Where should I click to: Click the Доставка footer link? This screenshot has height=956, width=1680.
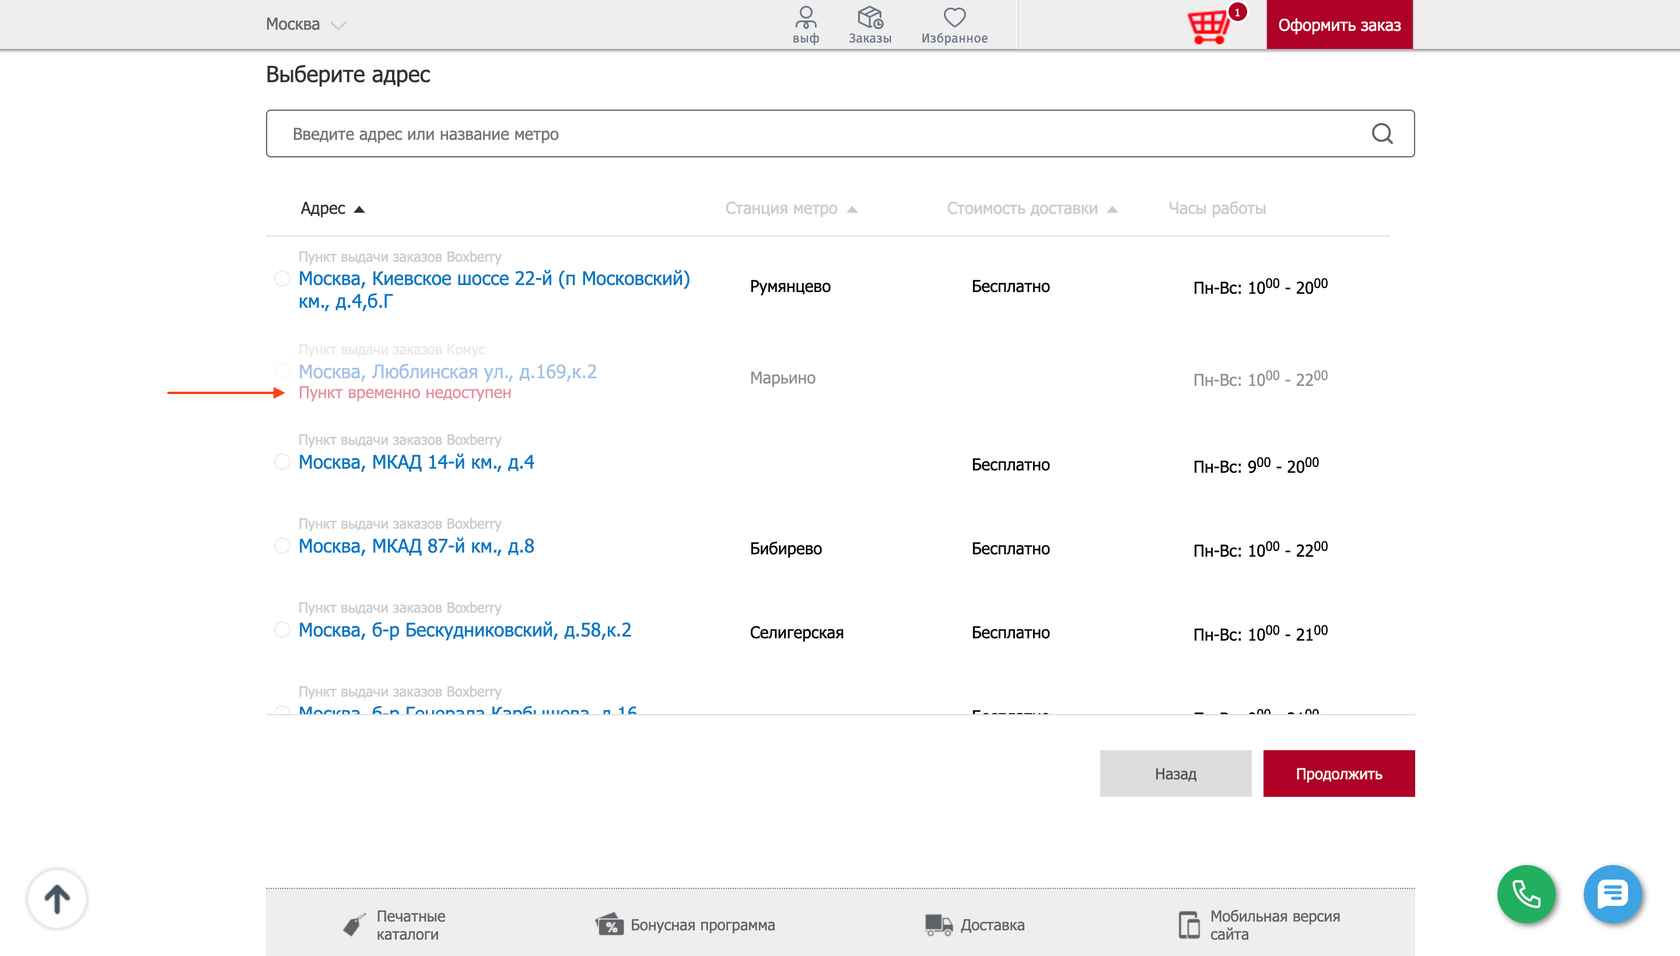coord(993,925)
